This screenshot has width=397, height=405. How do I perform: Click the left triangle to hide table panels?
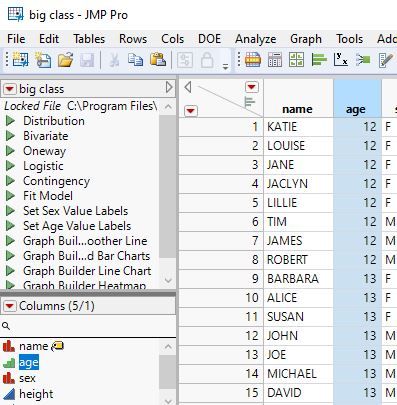[188, 87]
